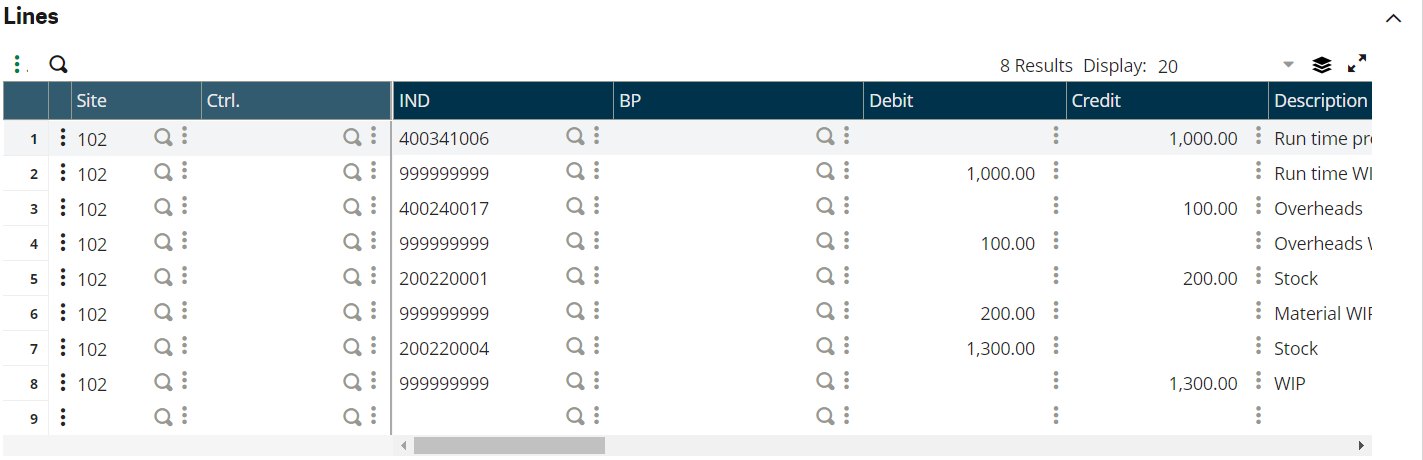Click the stacked layers view icon
This screenshot has height=460, width=1423.
coord(1322,65)
